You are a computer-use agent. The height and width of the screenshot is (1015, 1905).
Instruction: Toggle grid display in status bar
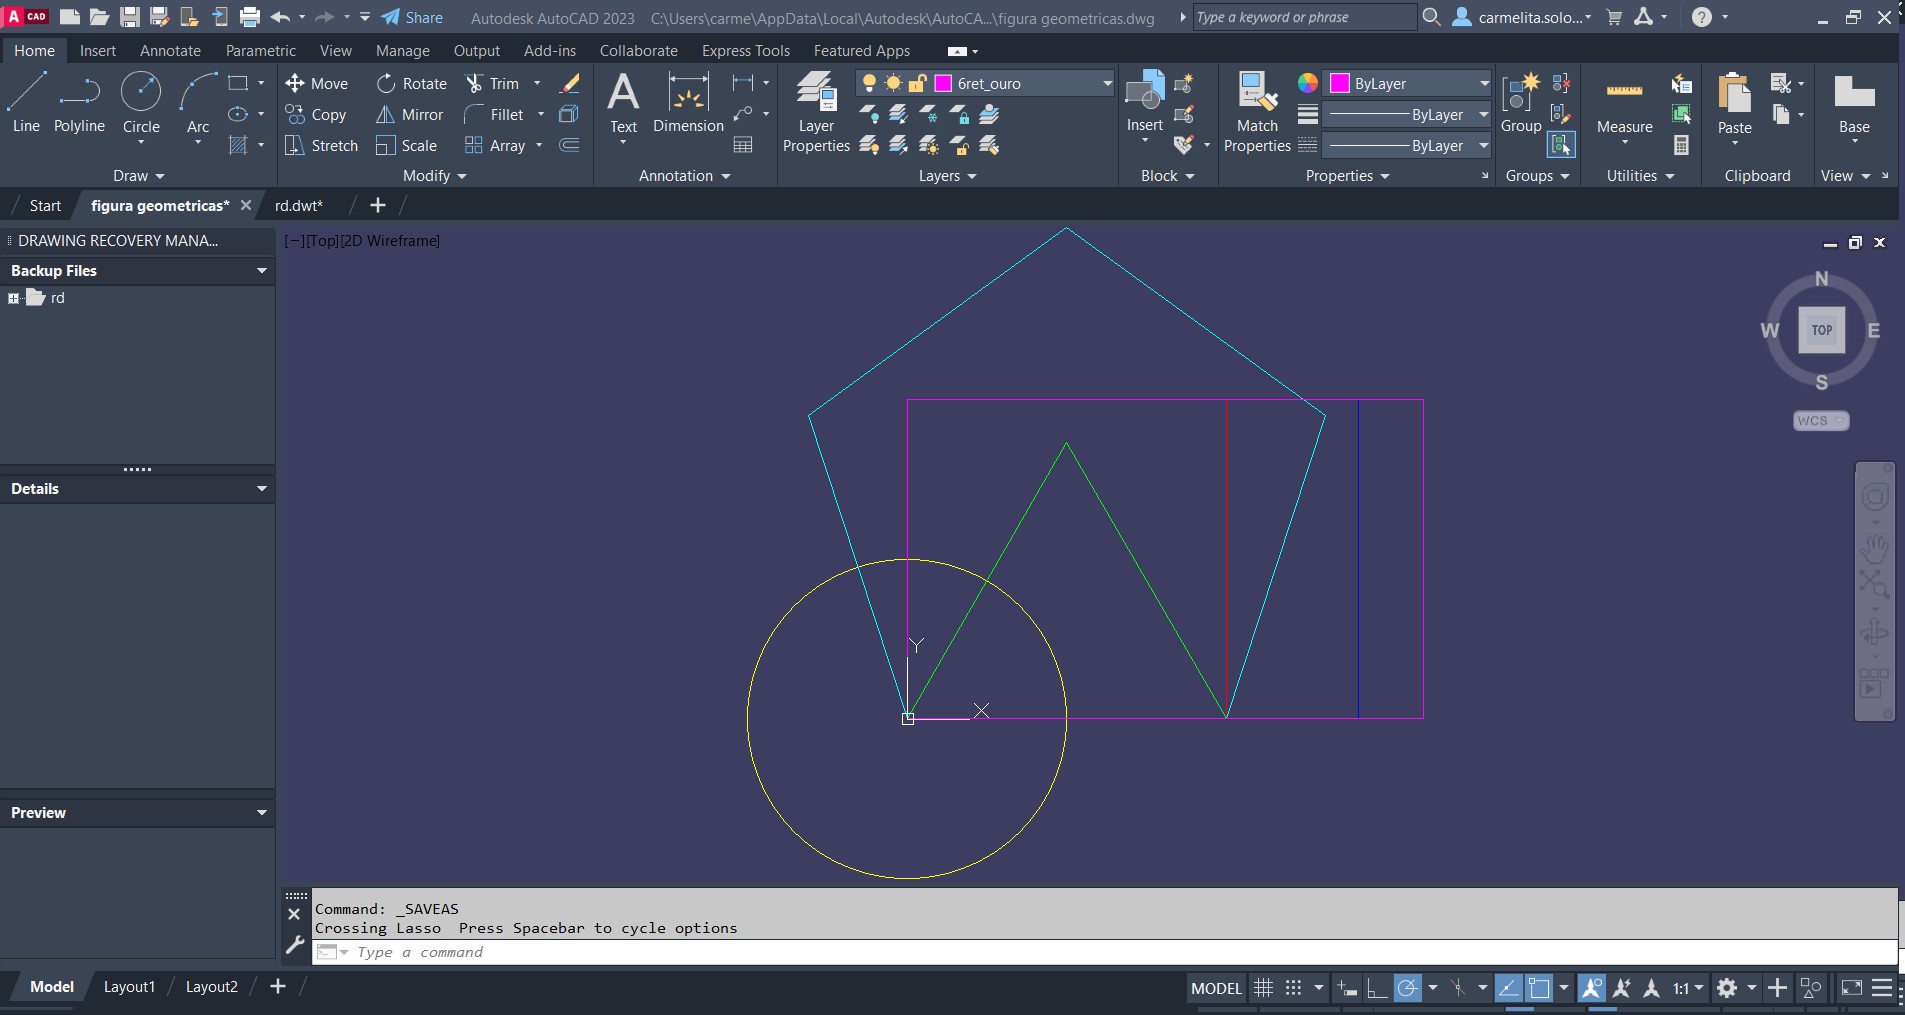coord(1264,988)
